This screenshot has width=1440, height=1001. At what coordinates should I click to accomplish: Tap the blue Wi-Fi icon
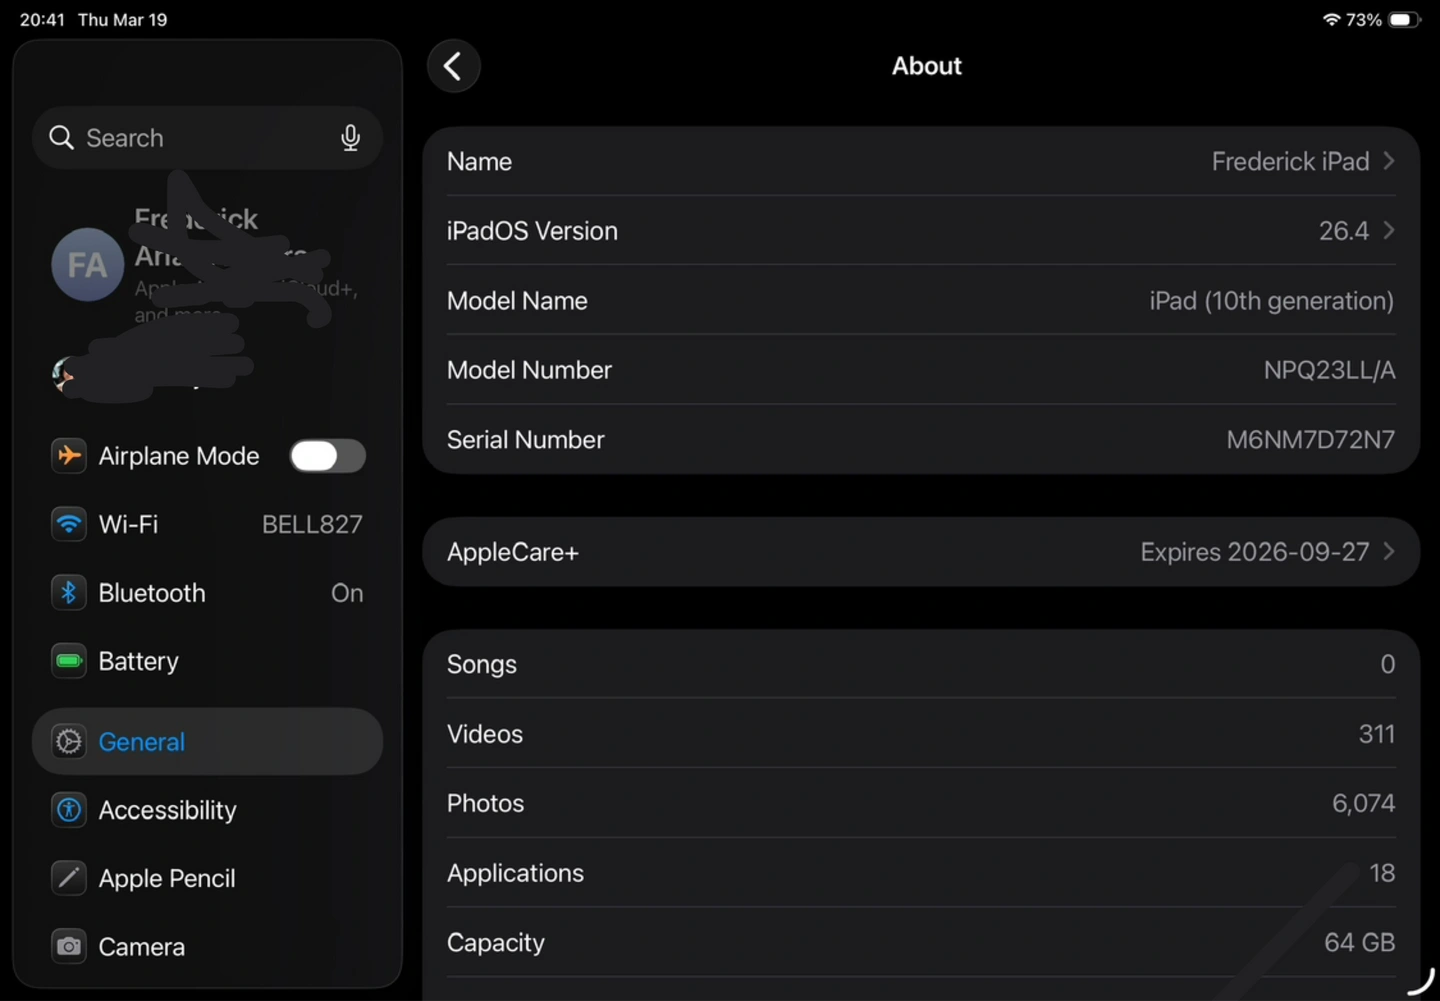click(x=69, y=524)
